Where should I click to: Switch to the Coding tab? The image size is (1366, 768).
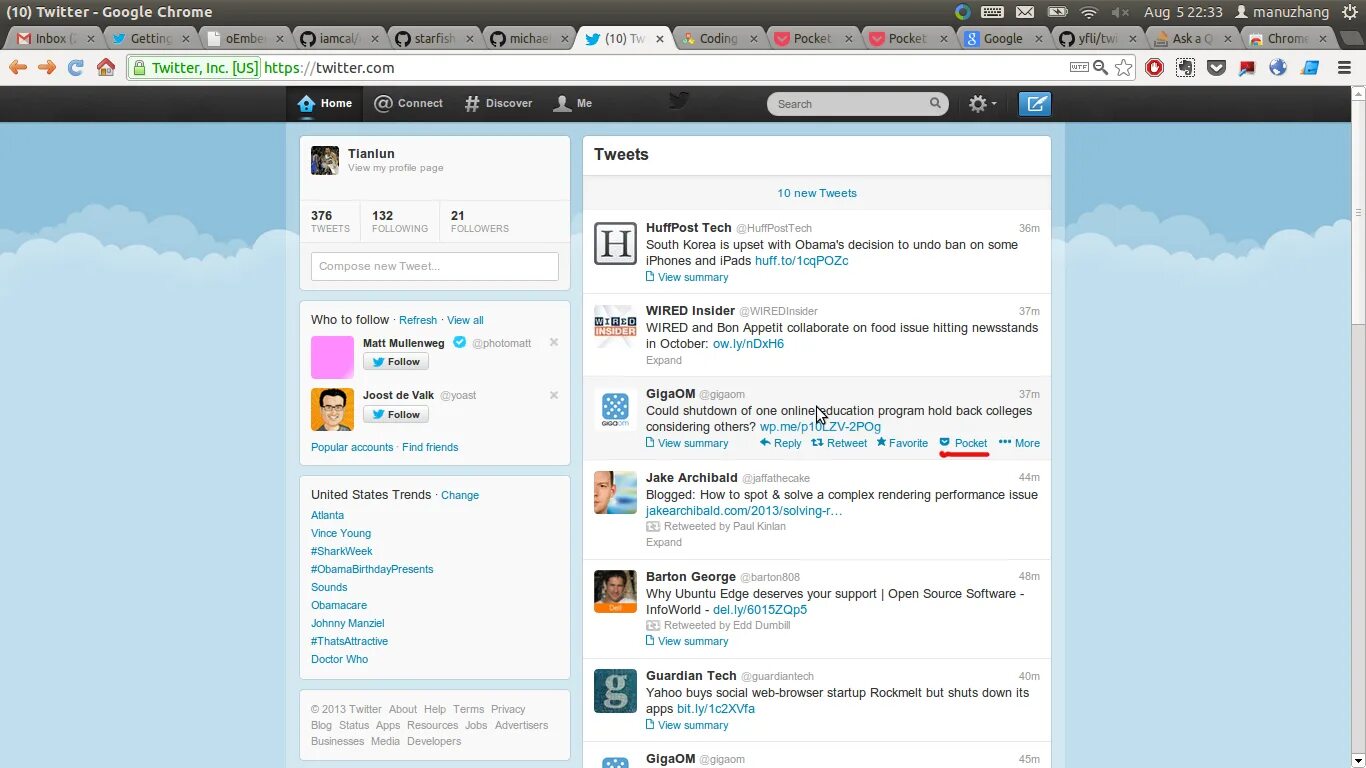[719, 39]
